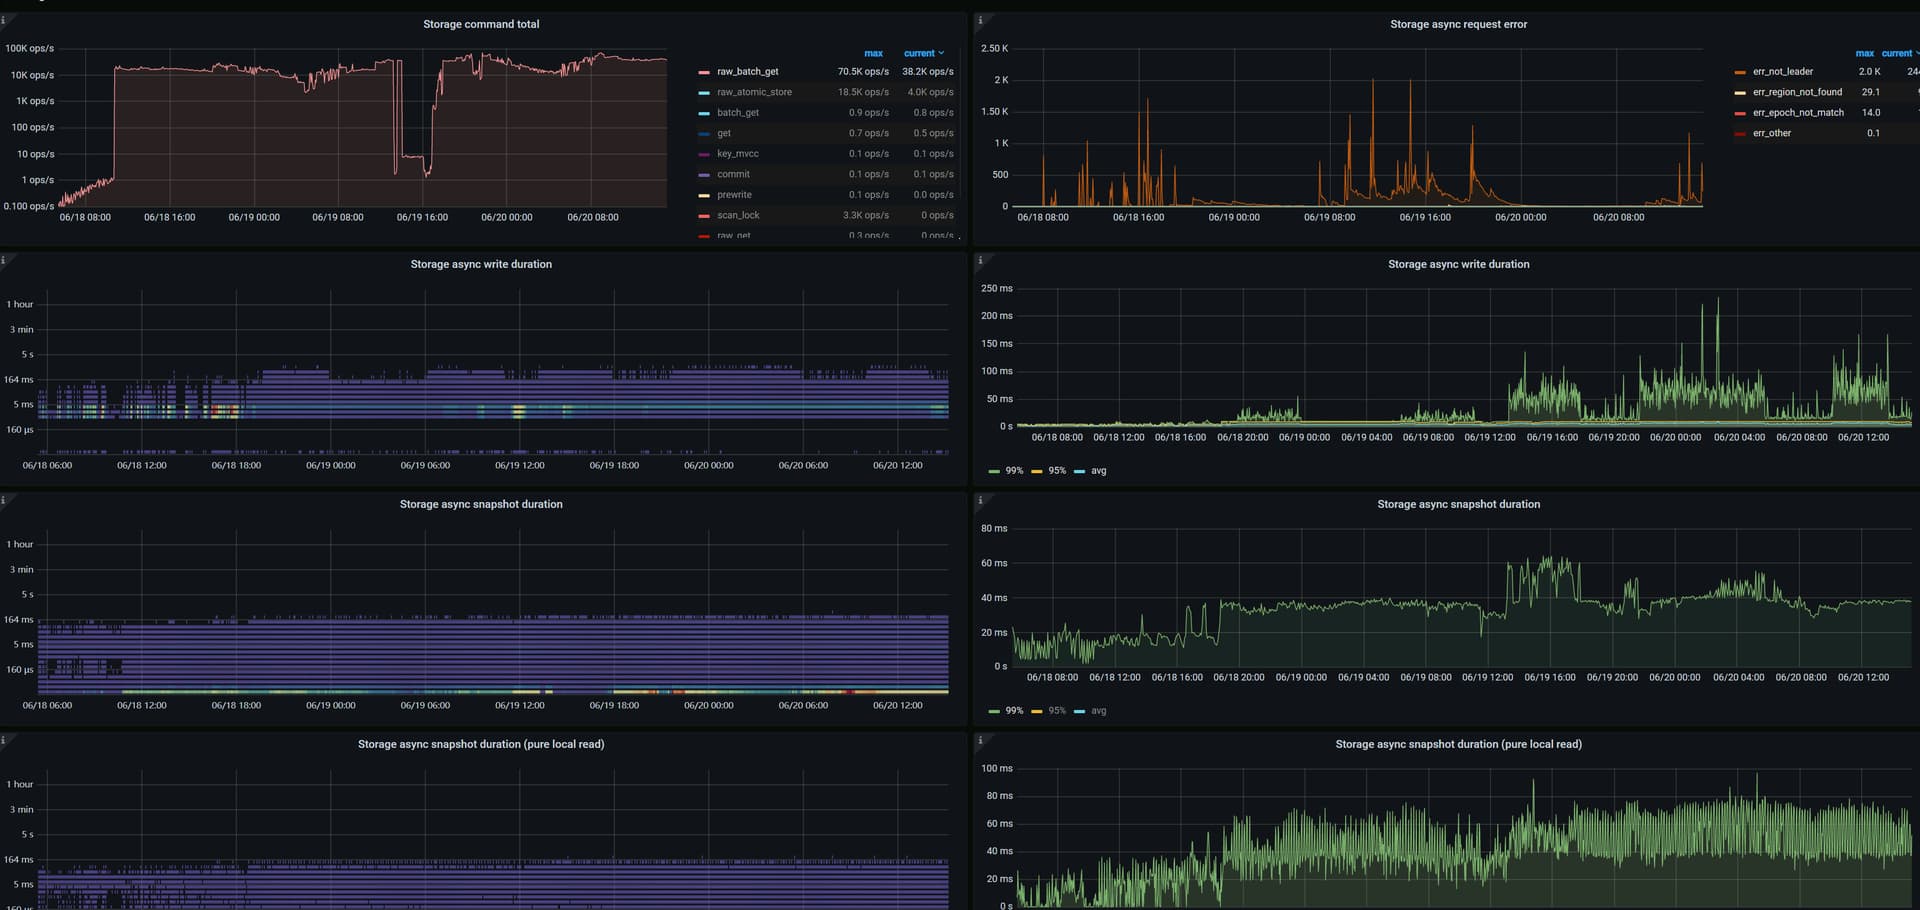Image resolution: width=1920 pixels, height=910 pixels.
Task: Select scan_lock row in command total legend
Action: click(x=738, y=216)
